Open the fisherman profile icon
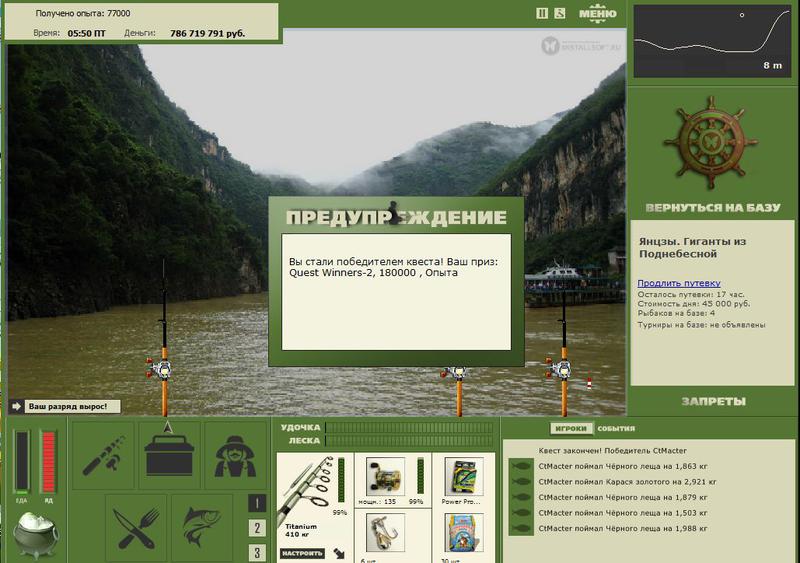800x563 pixels. pos(235,455)
